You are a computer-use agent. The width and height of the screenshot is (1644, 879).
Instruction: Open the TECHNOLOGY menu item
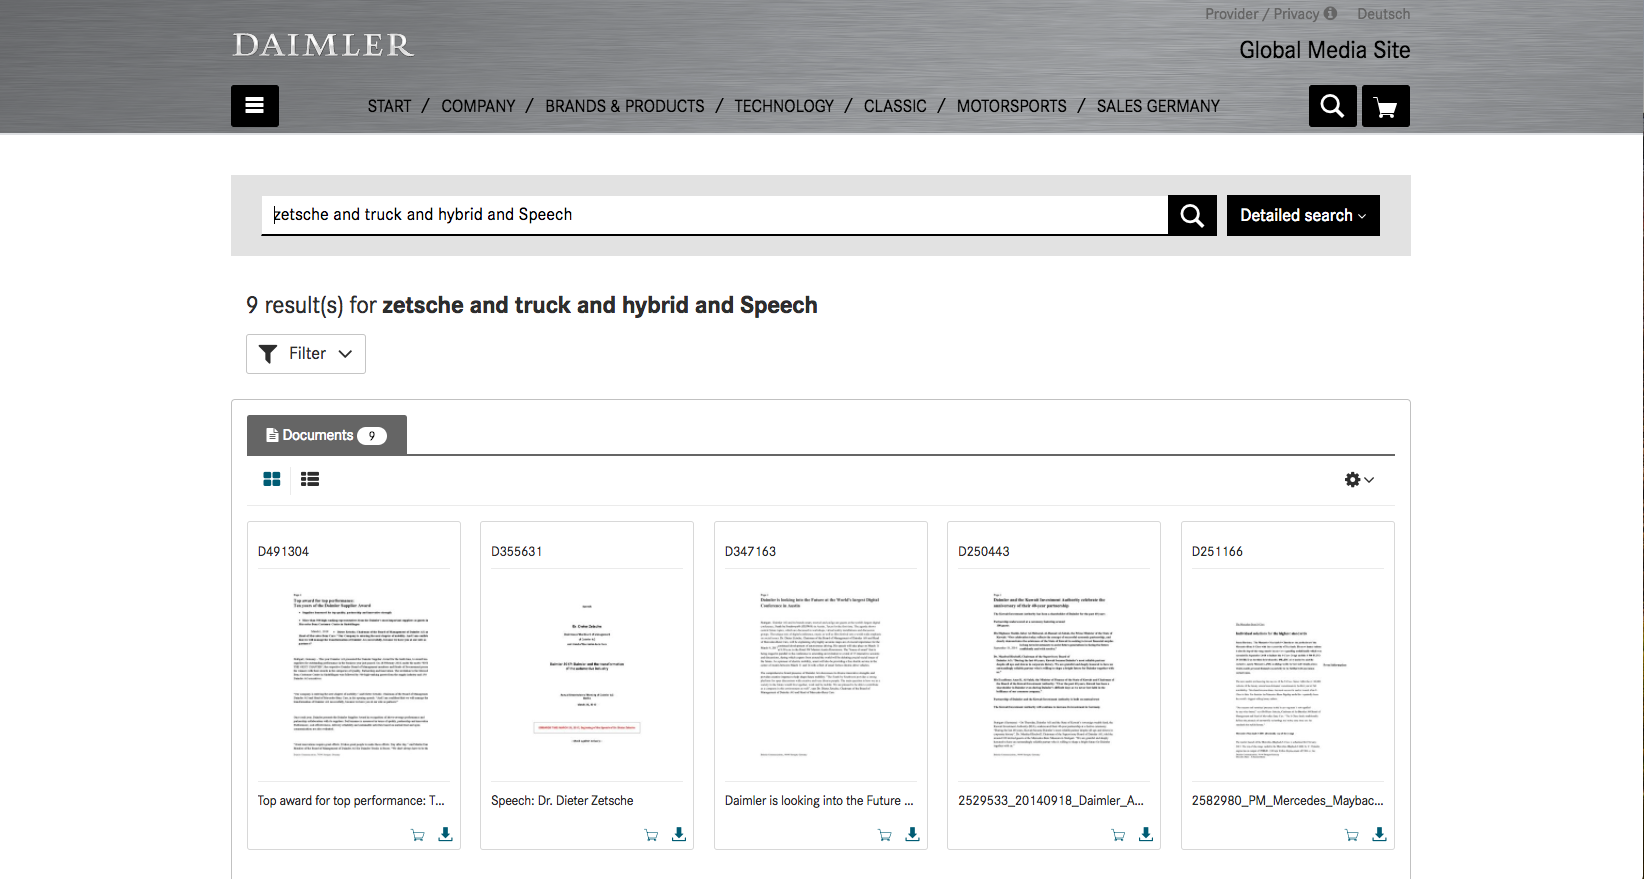[x=784, y=106]
